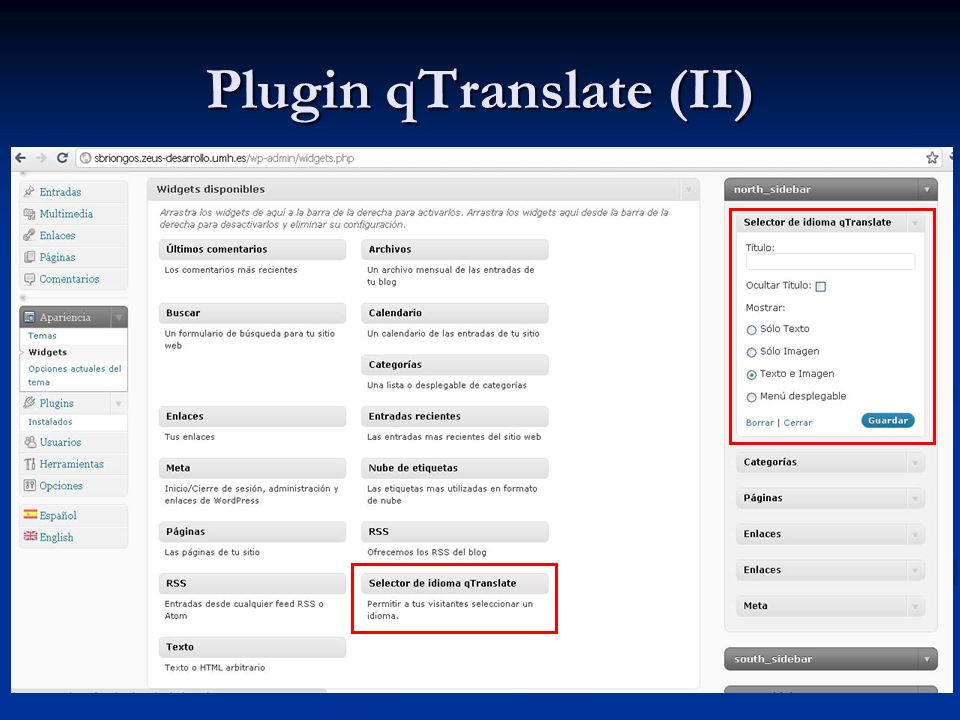Click the Usuarios people icon

pyautogui.click(x=30, y=442)
